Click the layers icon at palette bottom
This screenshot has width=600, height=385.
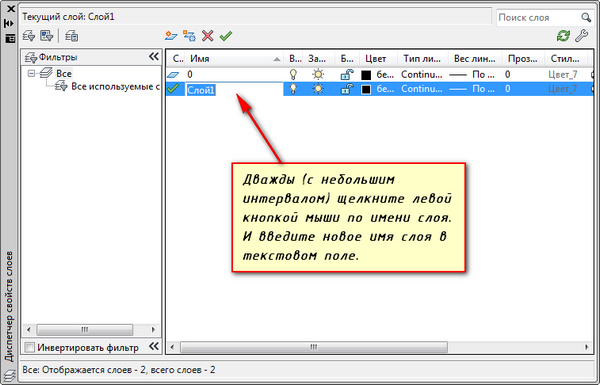10,375
